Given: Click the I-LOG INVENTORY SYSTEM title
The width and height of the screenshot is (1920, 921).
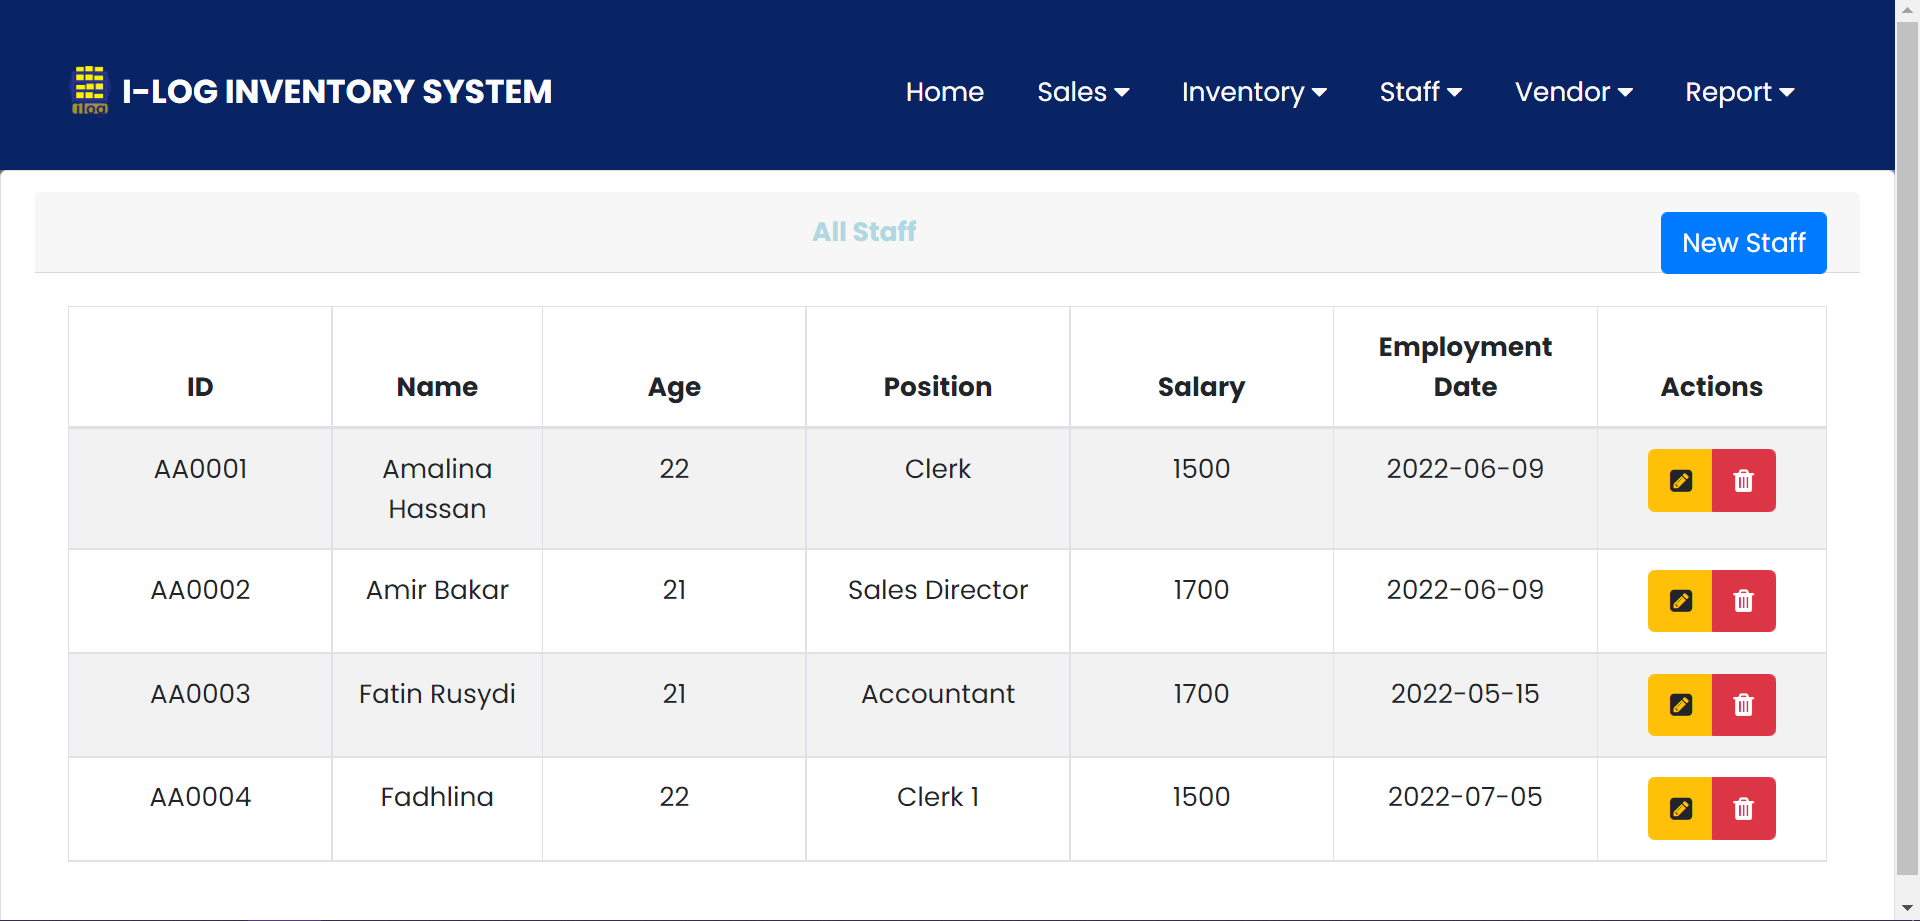Looking at the screenshot, I should [337, 92].
